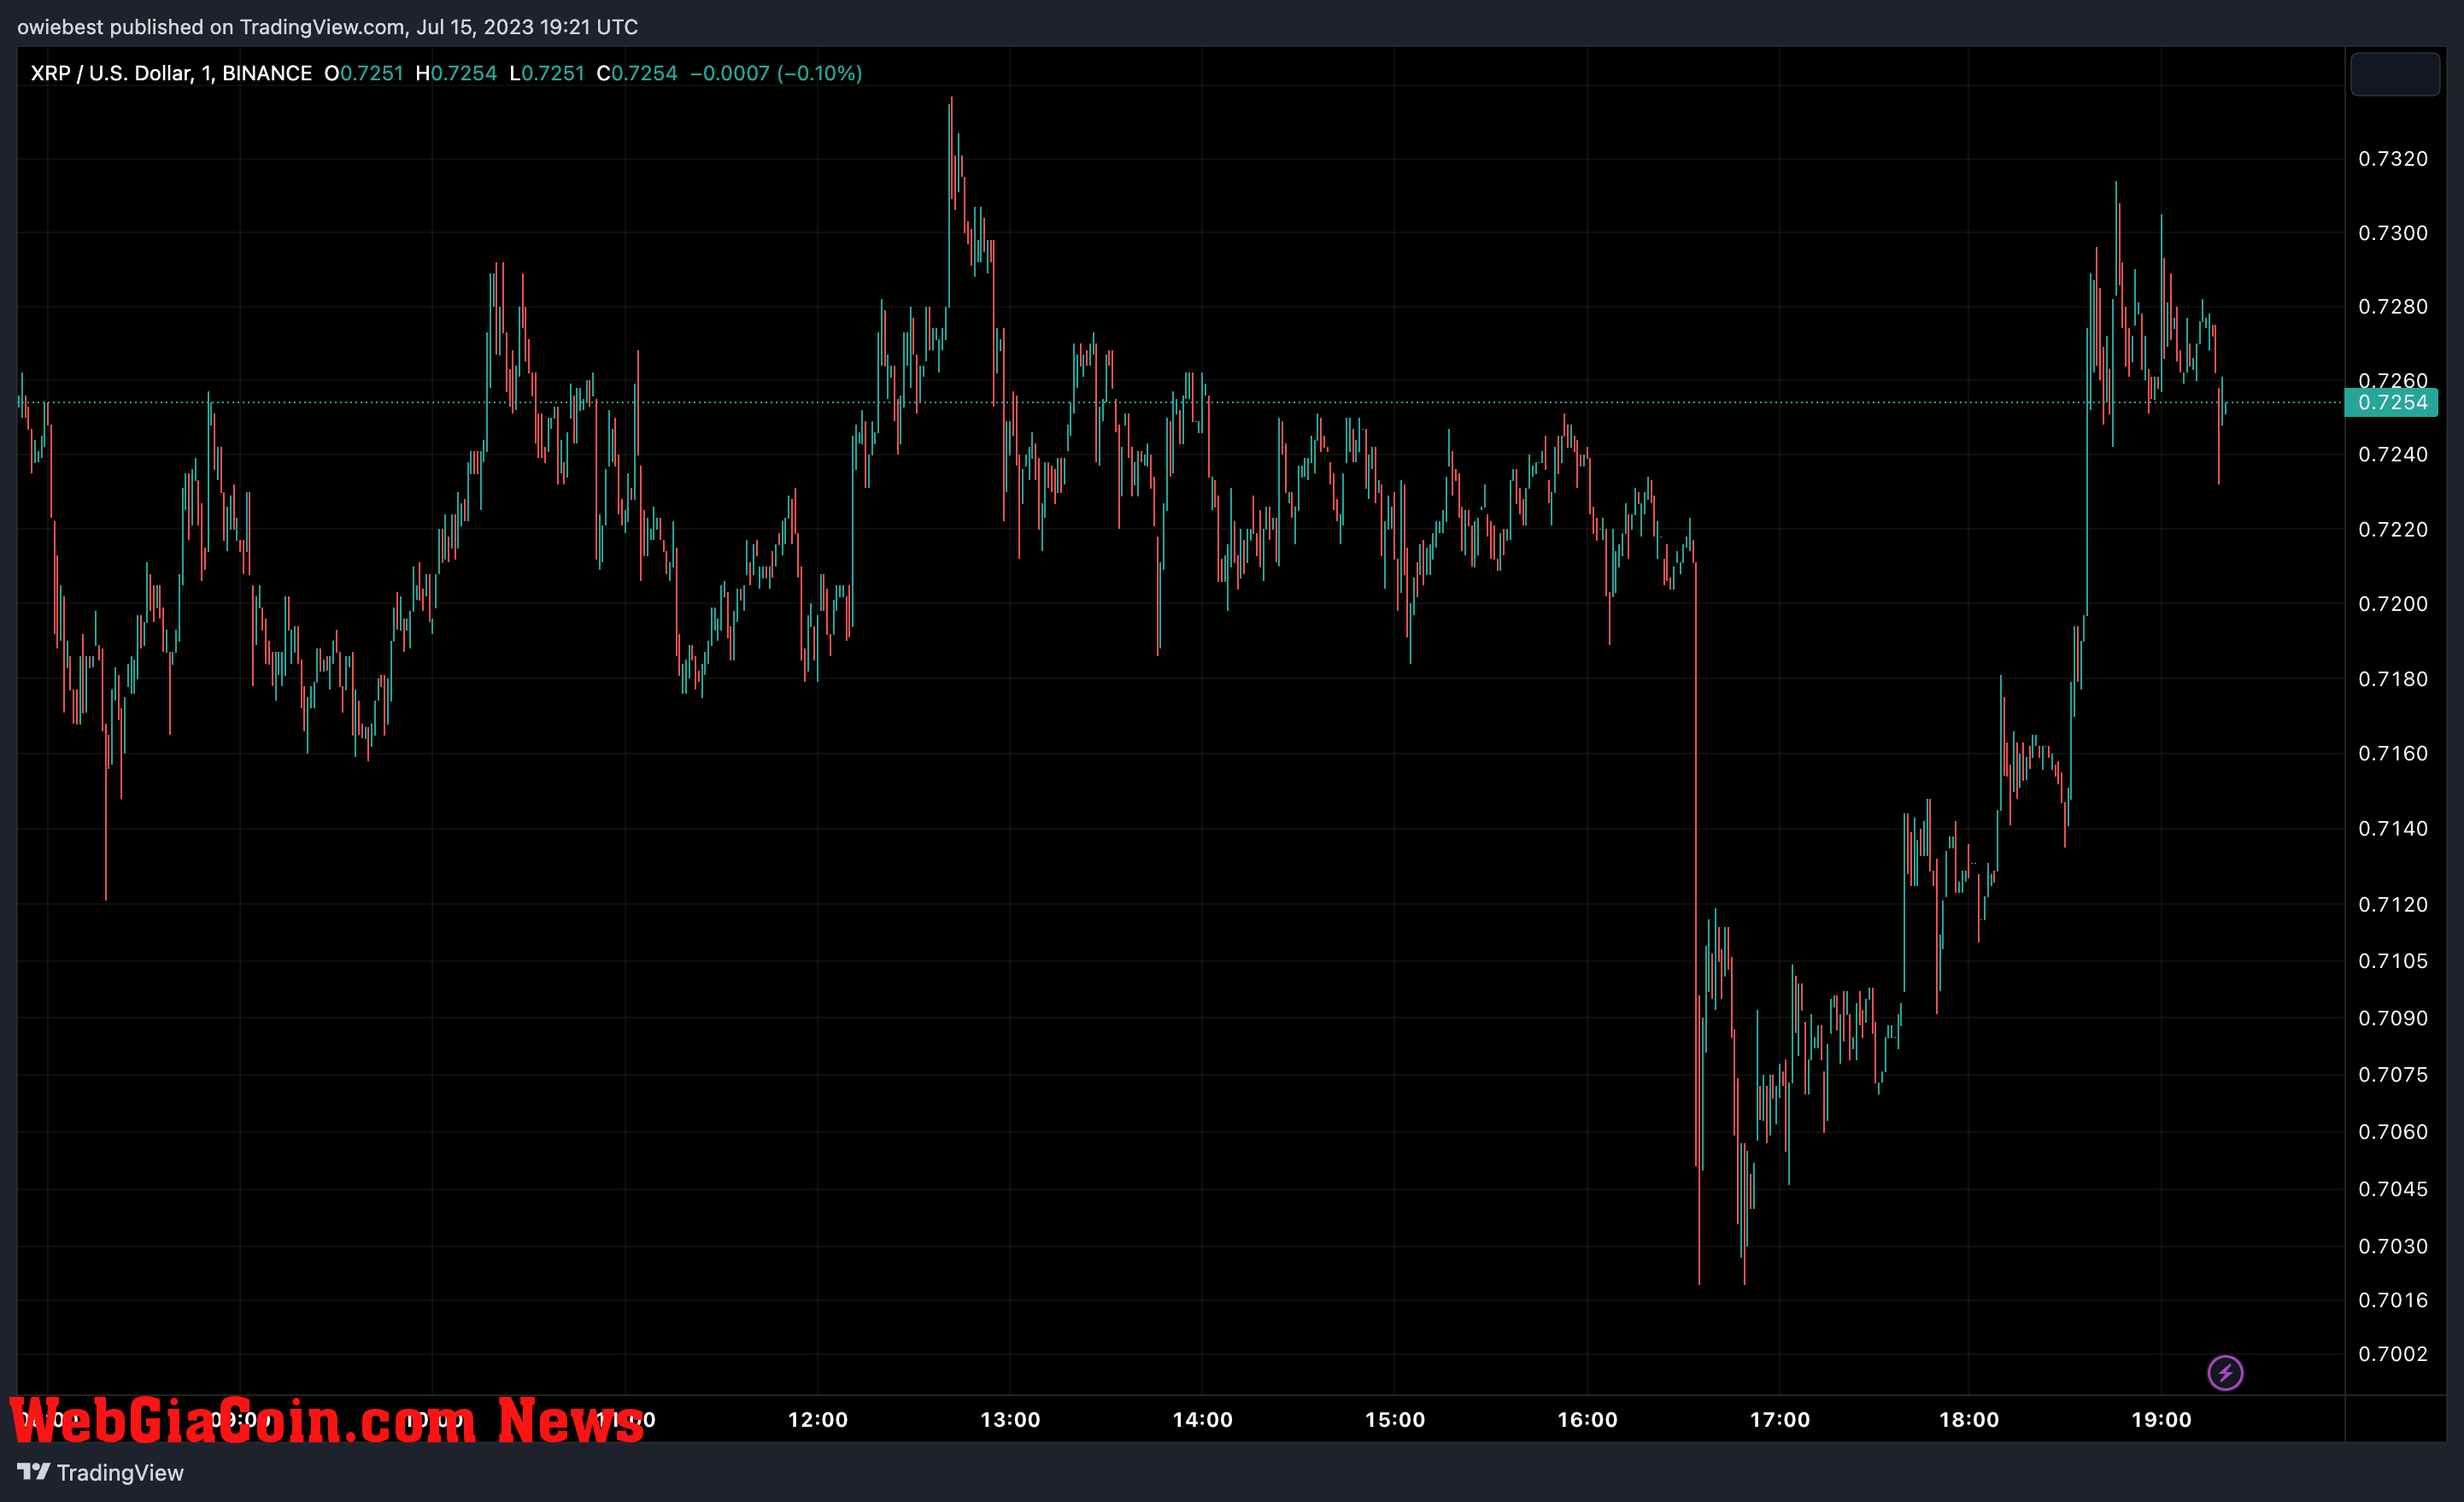Viewport: 2464px width, 1502px height.
Task: Click the 13:00 time axis label
Action: pos(1010,1419)
